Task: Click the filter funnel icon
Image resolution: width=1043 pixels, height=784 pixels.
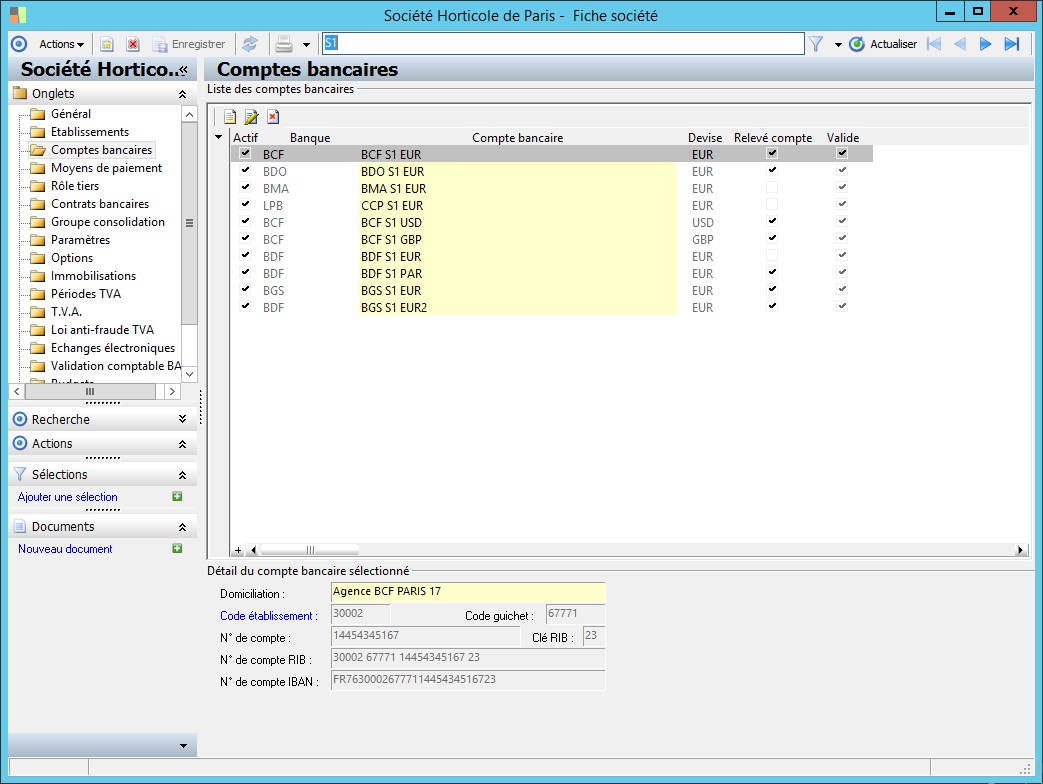Action: (816, 44)
